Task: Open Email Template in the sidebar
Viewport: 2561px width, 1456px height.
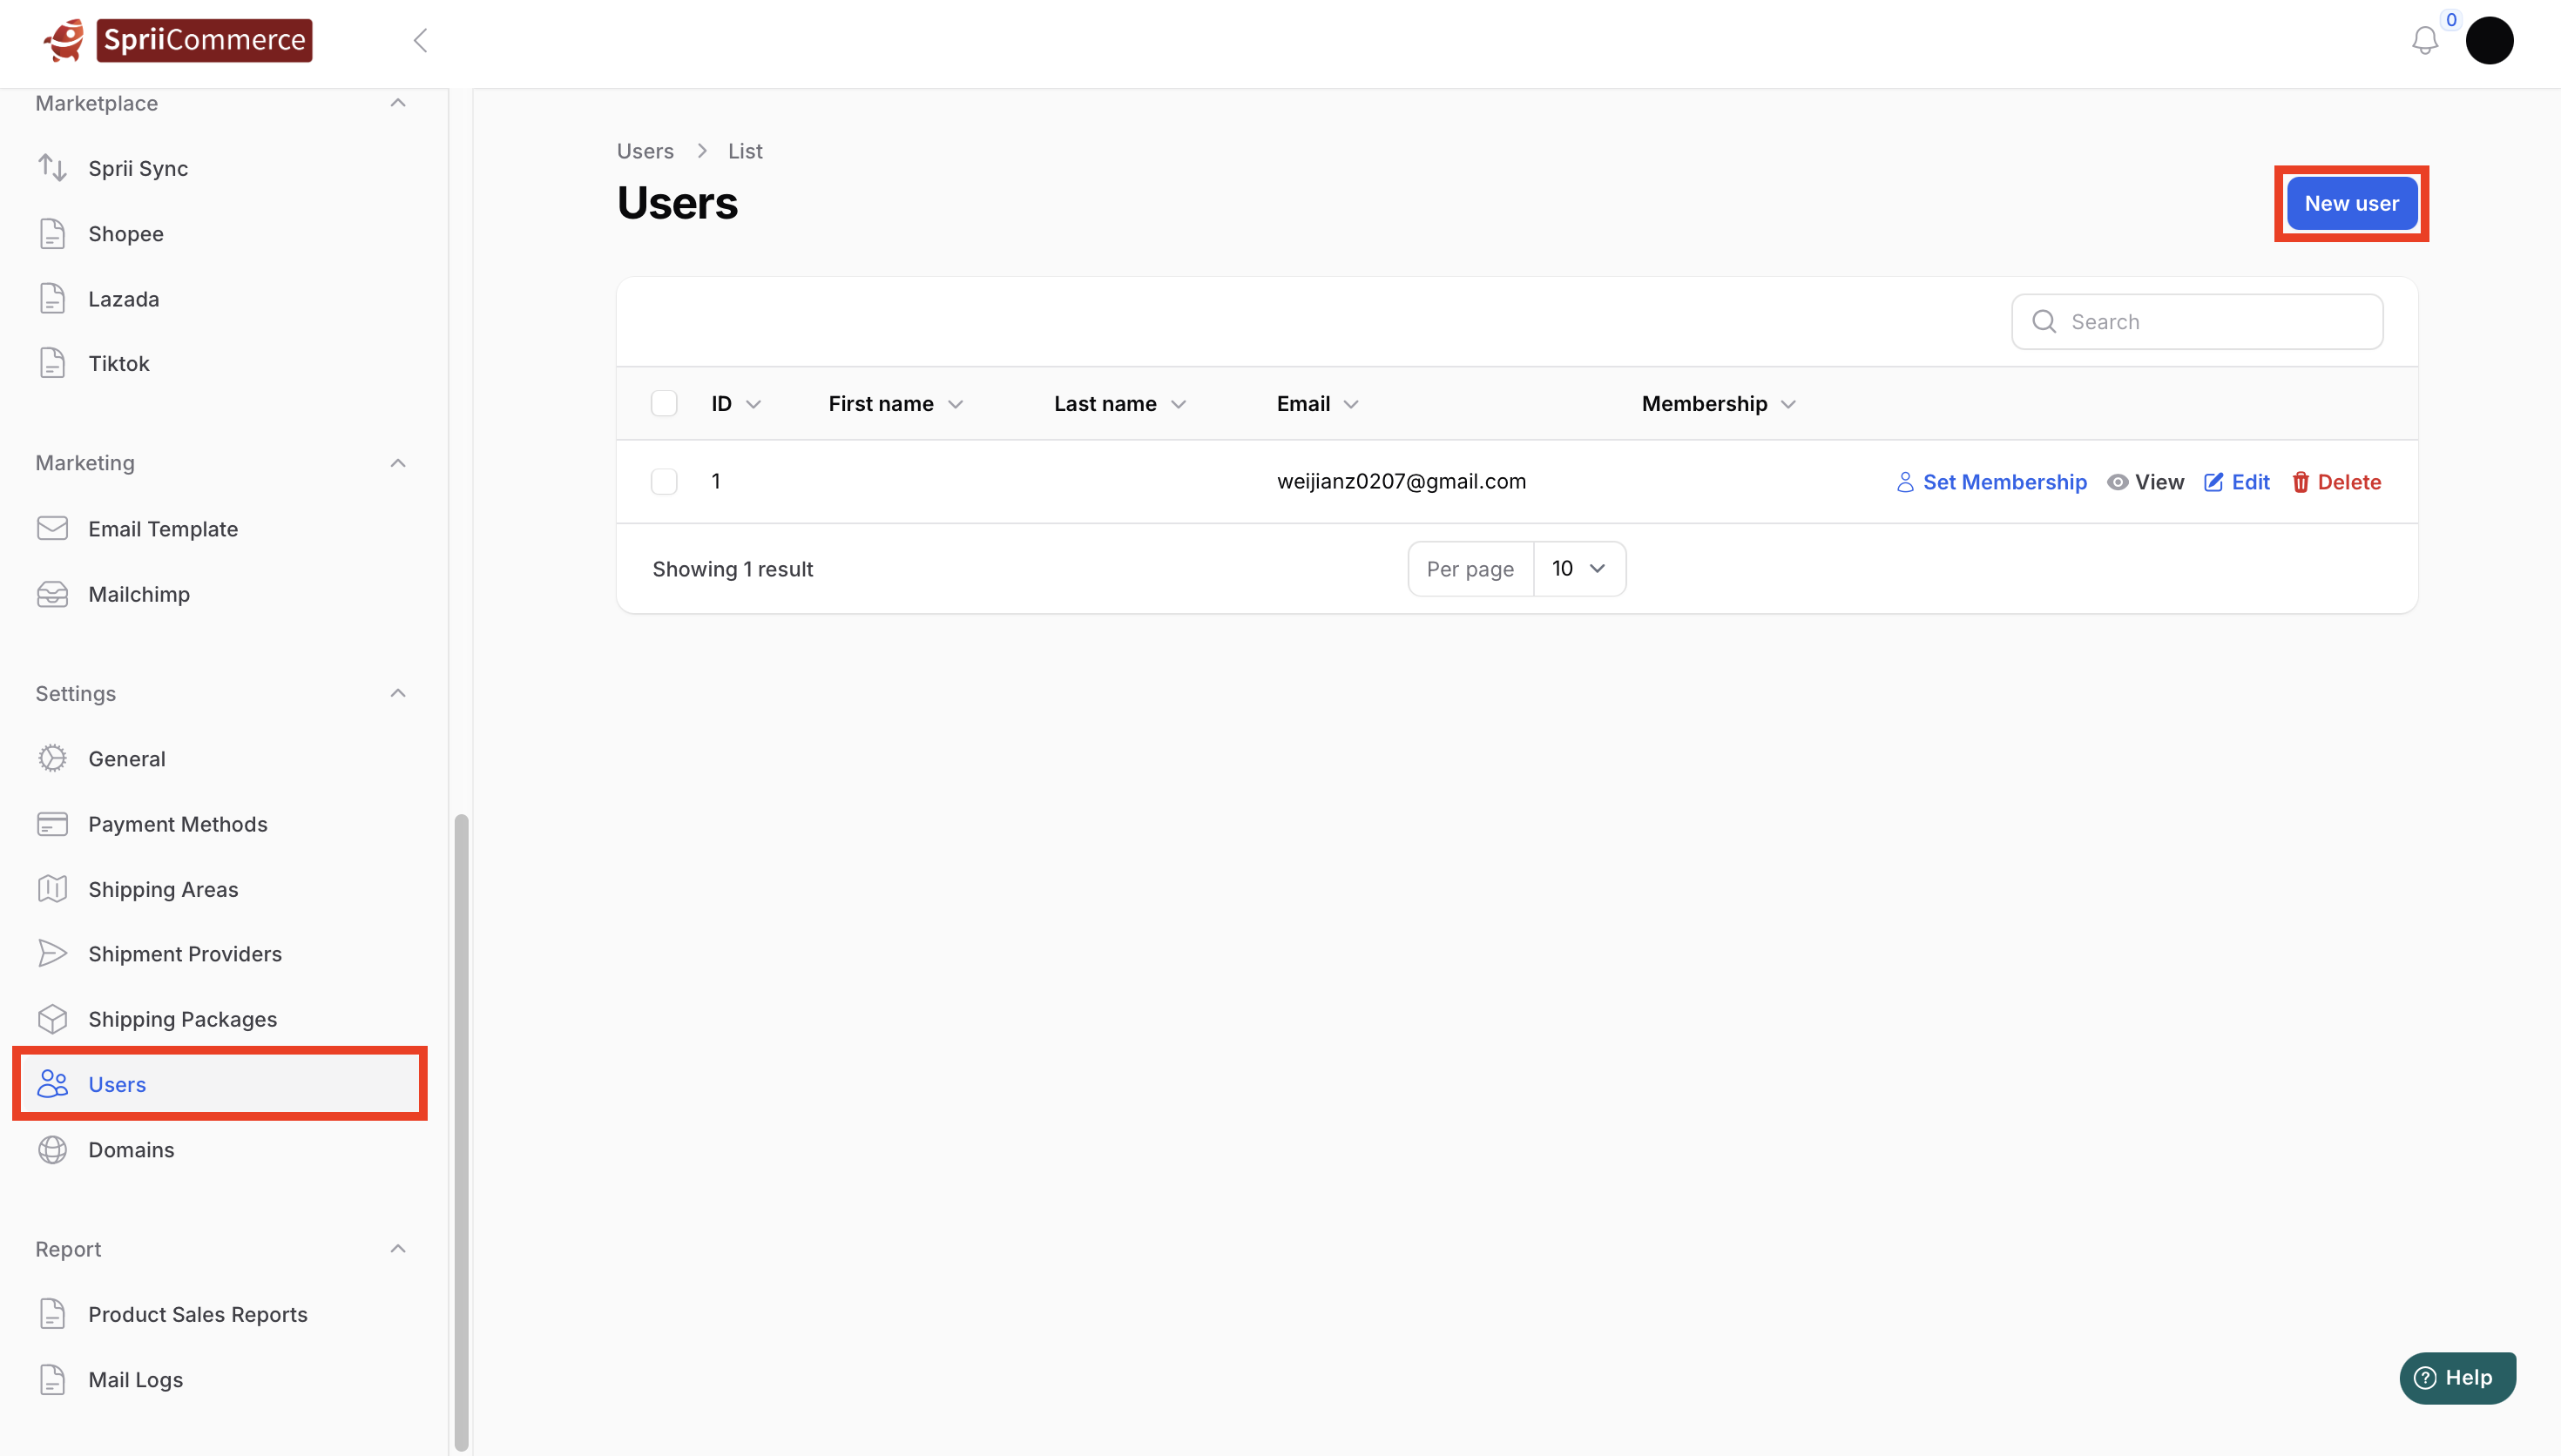Action: (x=163, y=529)
